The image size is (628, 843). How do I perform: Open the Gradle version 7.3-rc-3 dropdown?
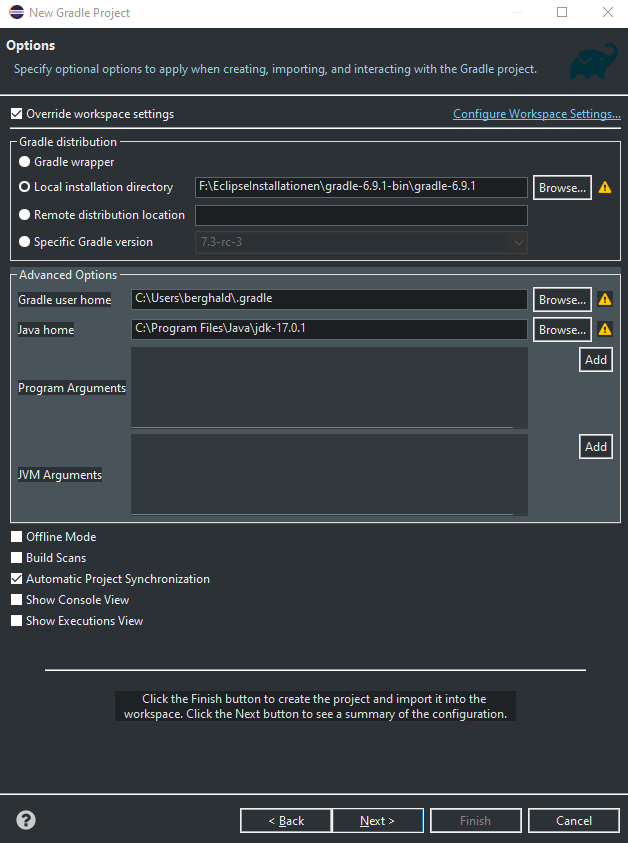tap(361, 242)
